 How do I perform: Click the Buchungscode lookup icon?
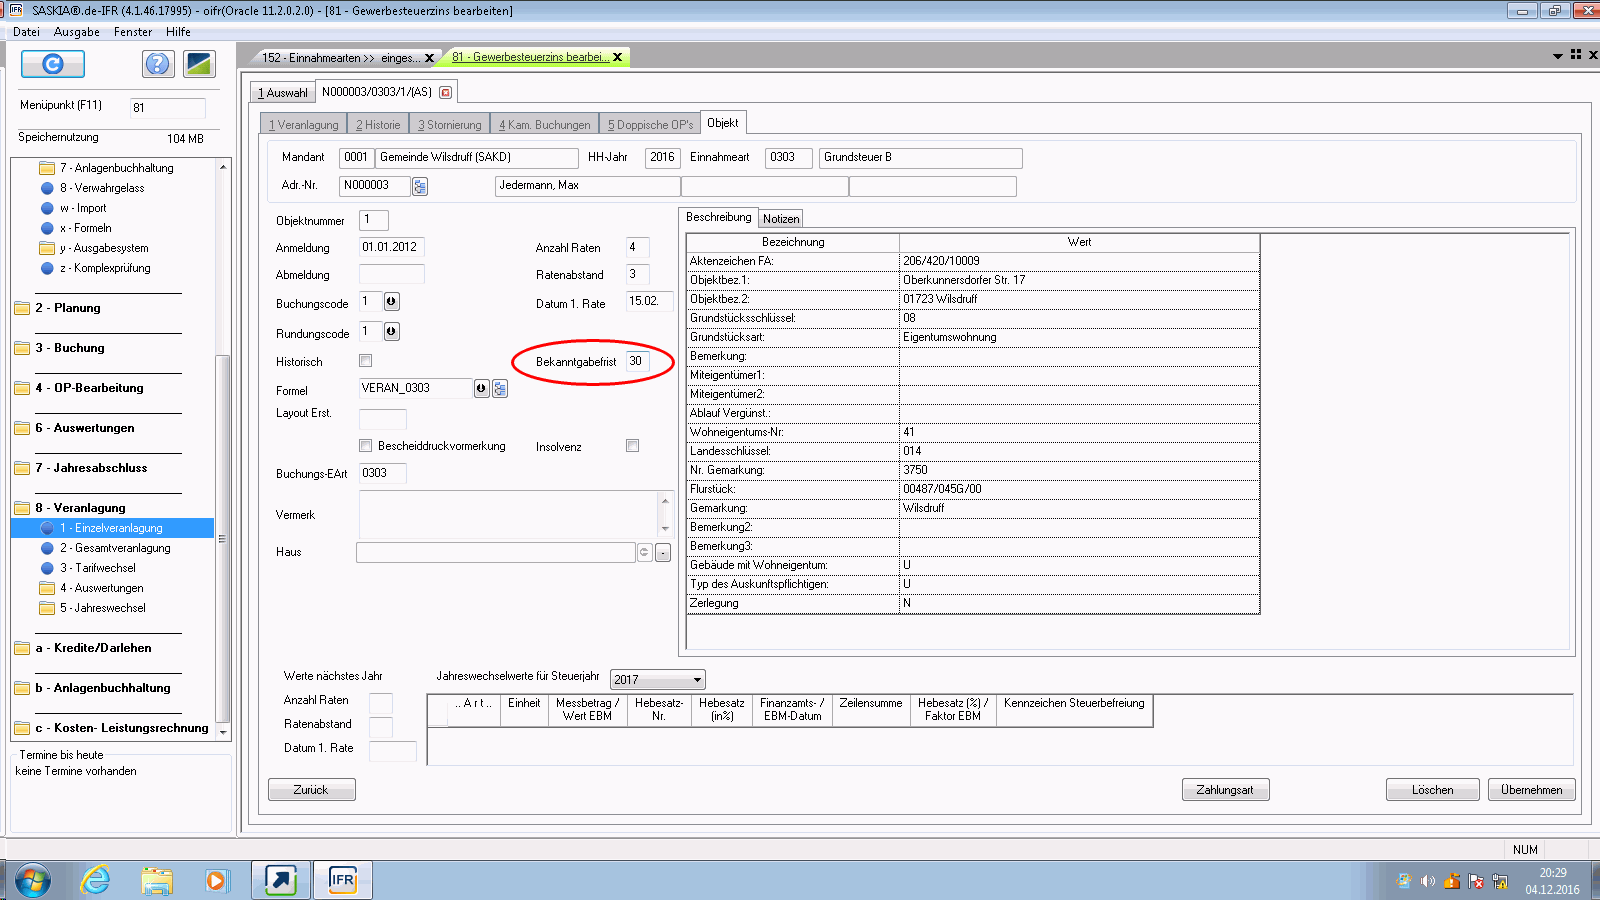point(391,302)
